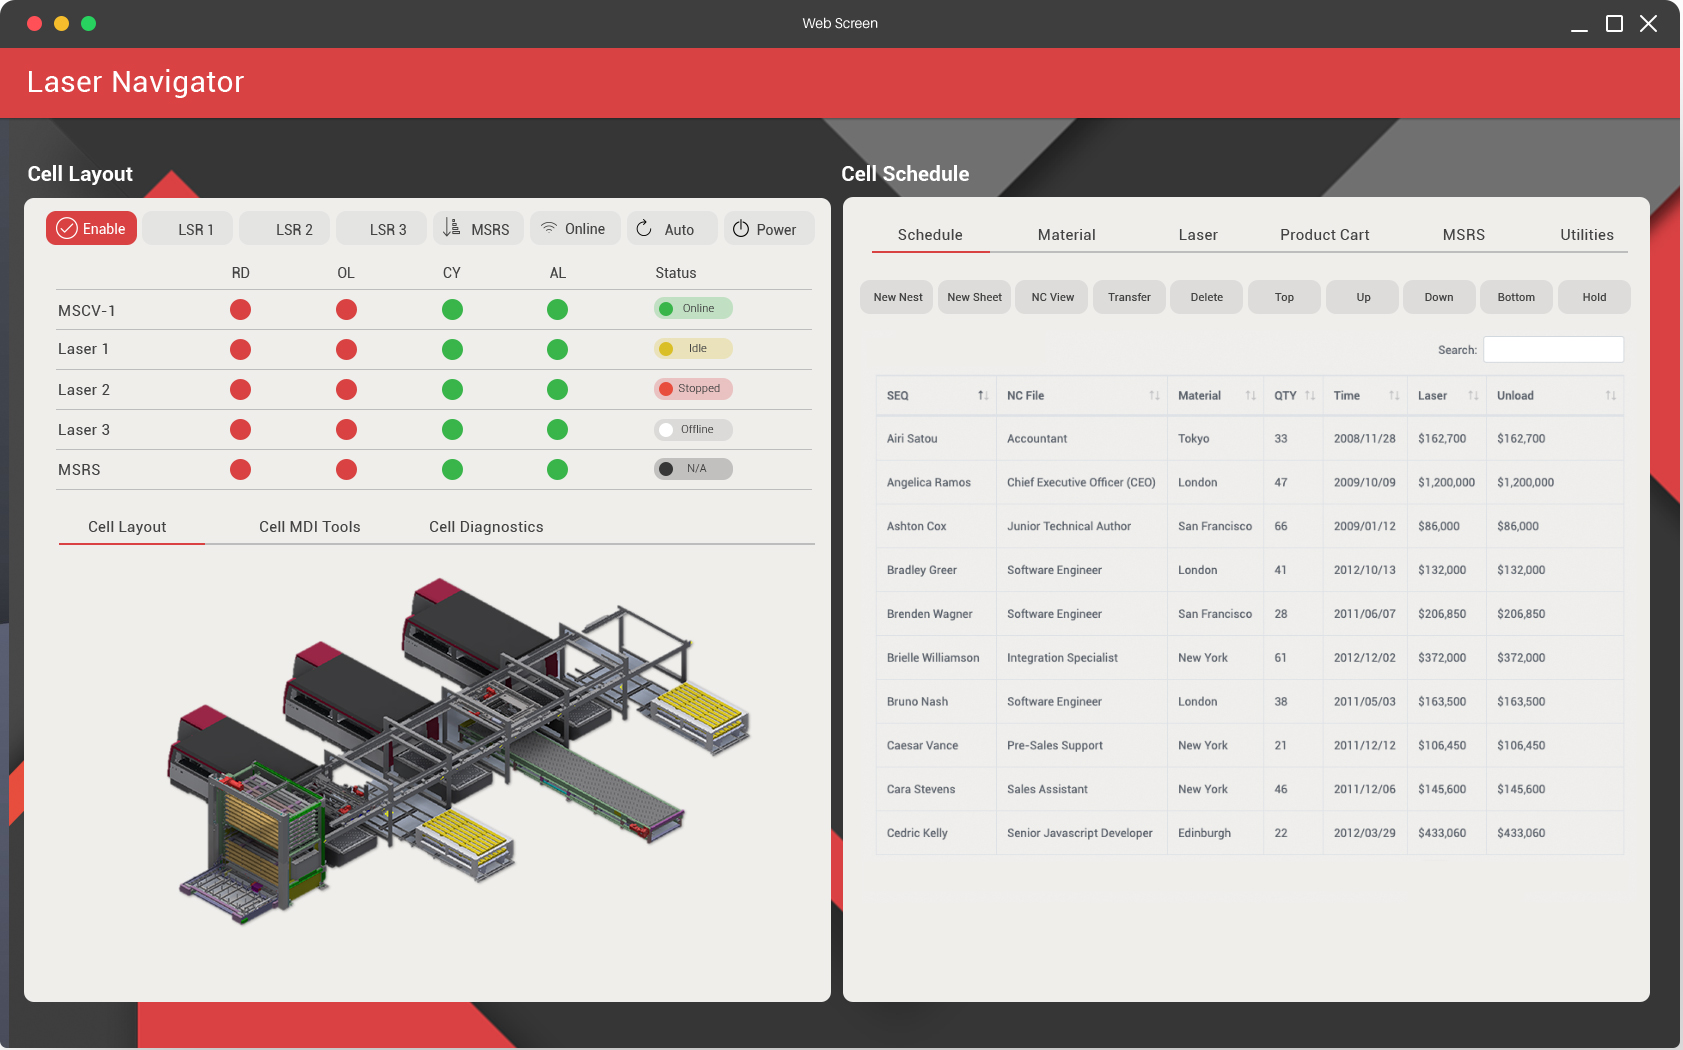Sort by the QTY column header
Viewport: 1683px width, 1050px height.
(x=1293, y=396)
